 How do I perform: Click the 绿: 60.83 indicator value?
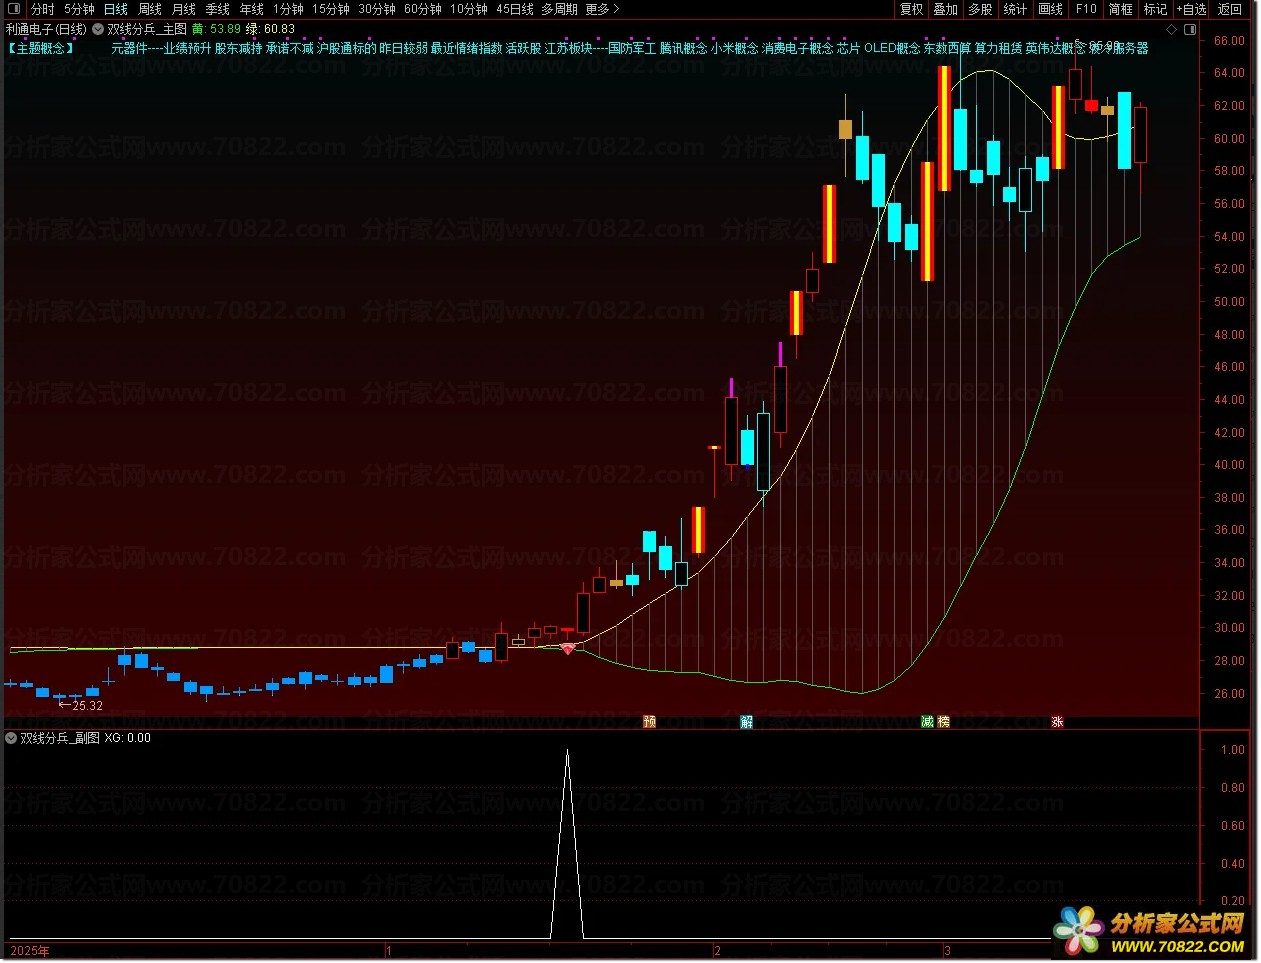click(270, 29)
